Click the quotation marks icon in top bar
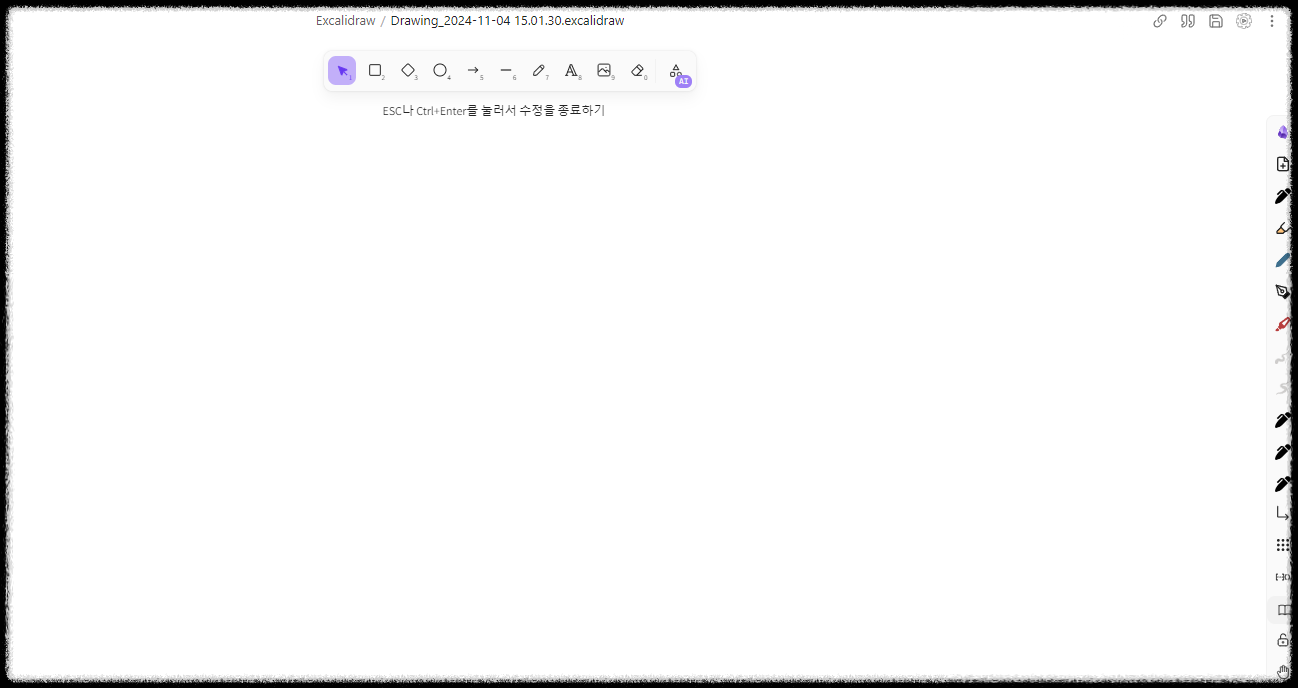This screenshot has height=688, width=1298. pos(1187,20)
